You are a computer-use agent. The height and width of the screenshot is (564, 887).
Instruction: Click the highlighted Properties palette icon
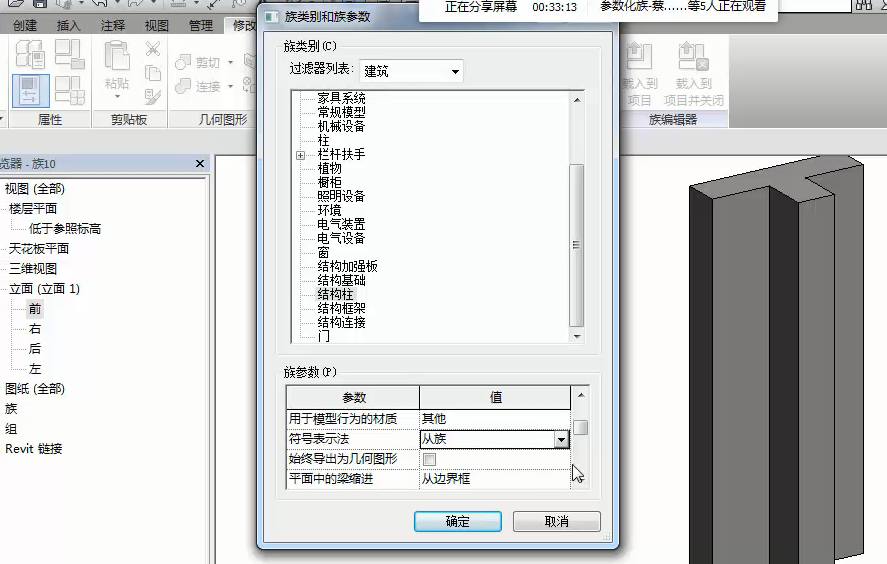pyautogui.click(x=31, y=91)
